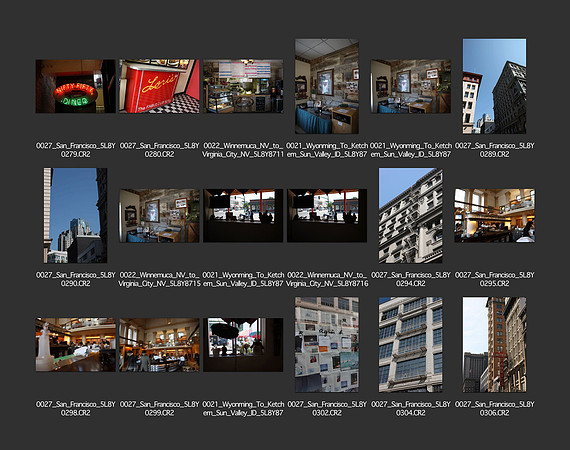Choose the white figurine bar thumbnail
This screenshot has width=570, height=450.
click(76, 345)
